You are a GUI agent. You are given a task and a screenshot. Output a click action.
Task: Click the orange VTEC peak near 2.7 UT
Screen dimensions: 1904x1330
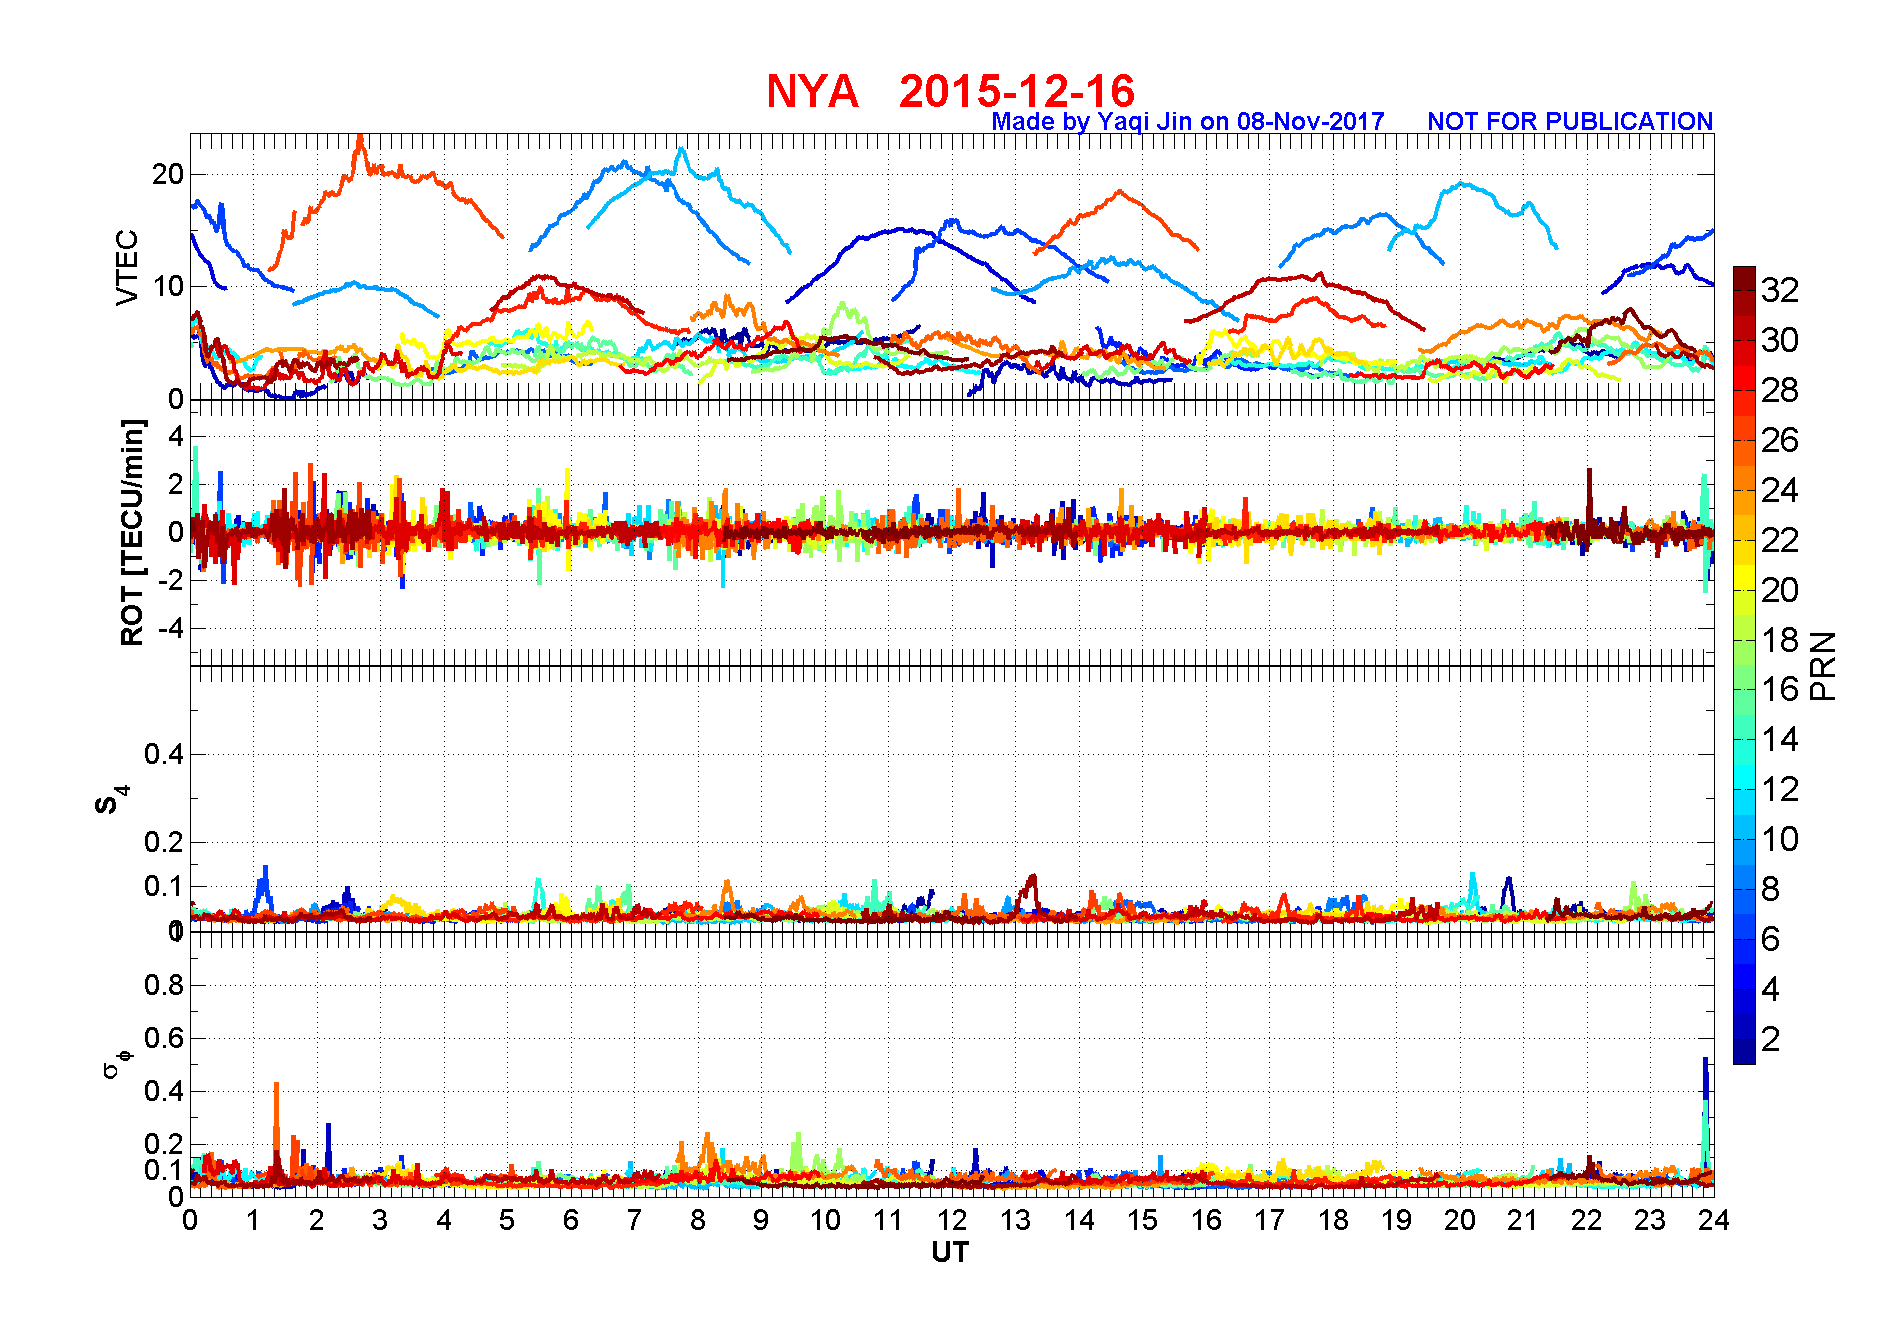coord(361,150)
